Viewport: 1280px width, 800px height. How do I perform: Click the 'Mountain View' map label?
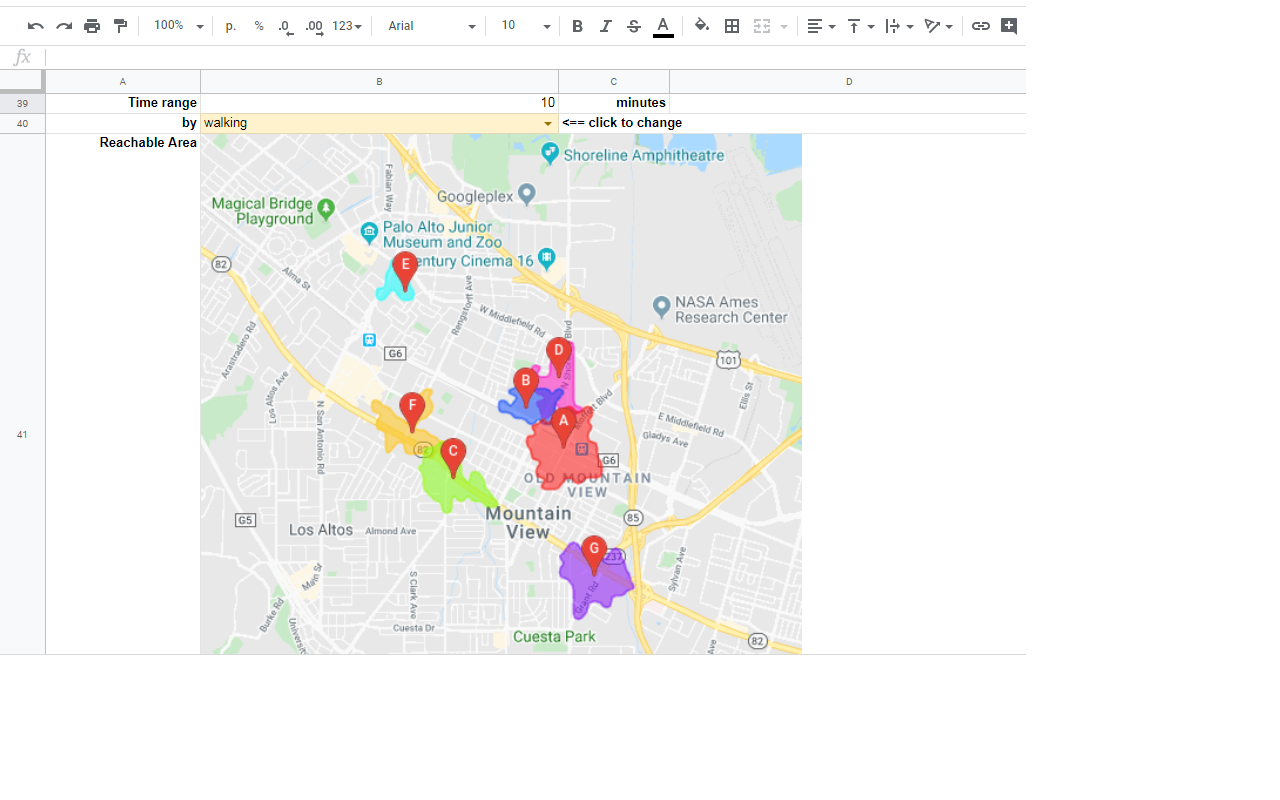point(528,523)
